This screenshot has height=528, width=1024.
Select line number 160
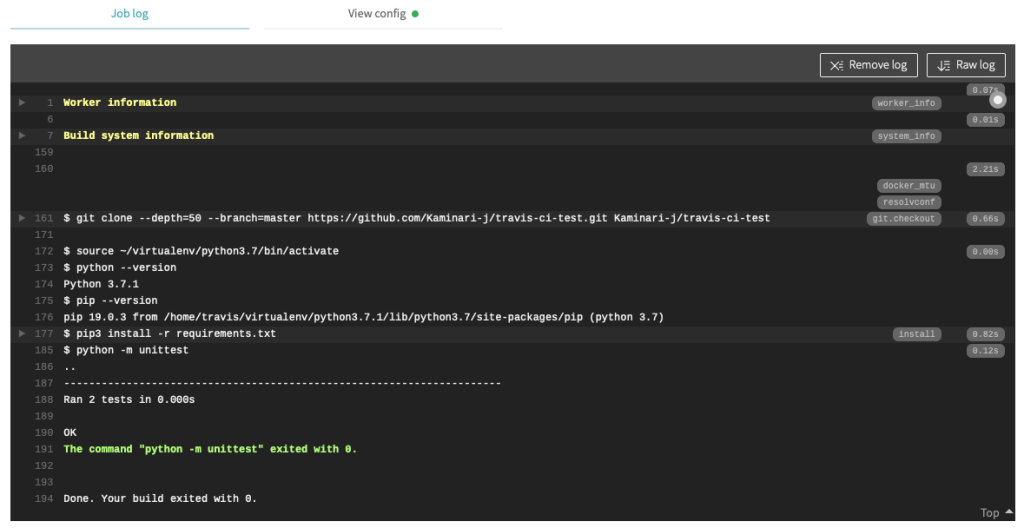point(44,169)
